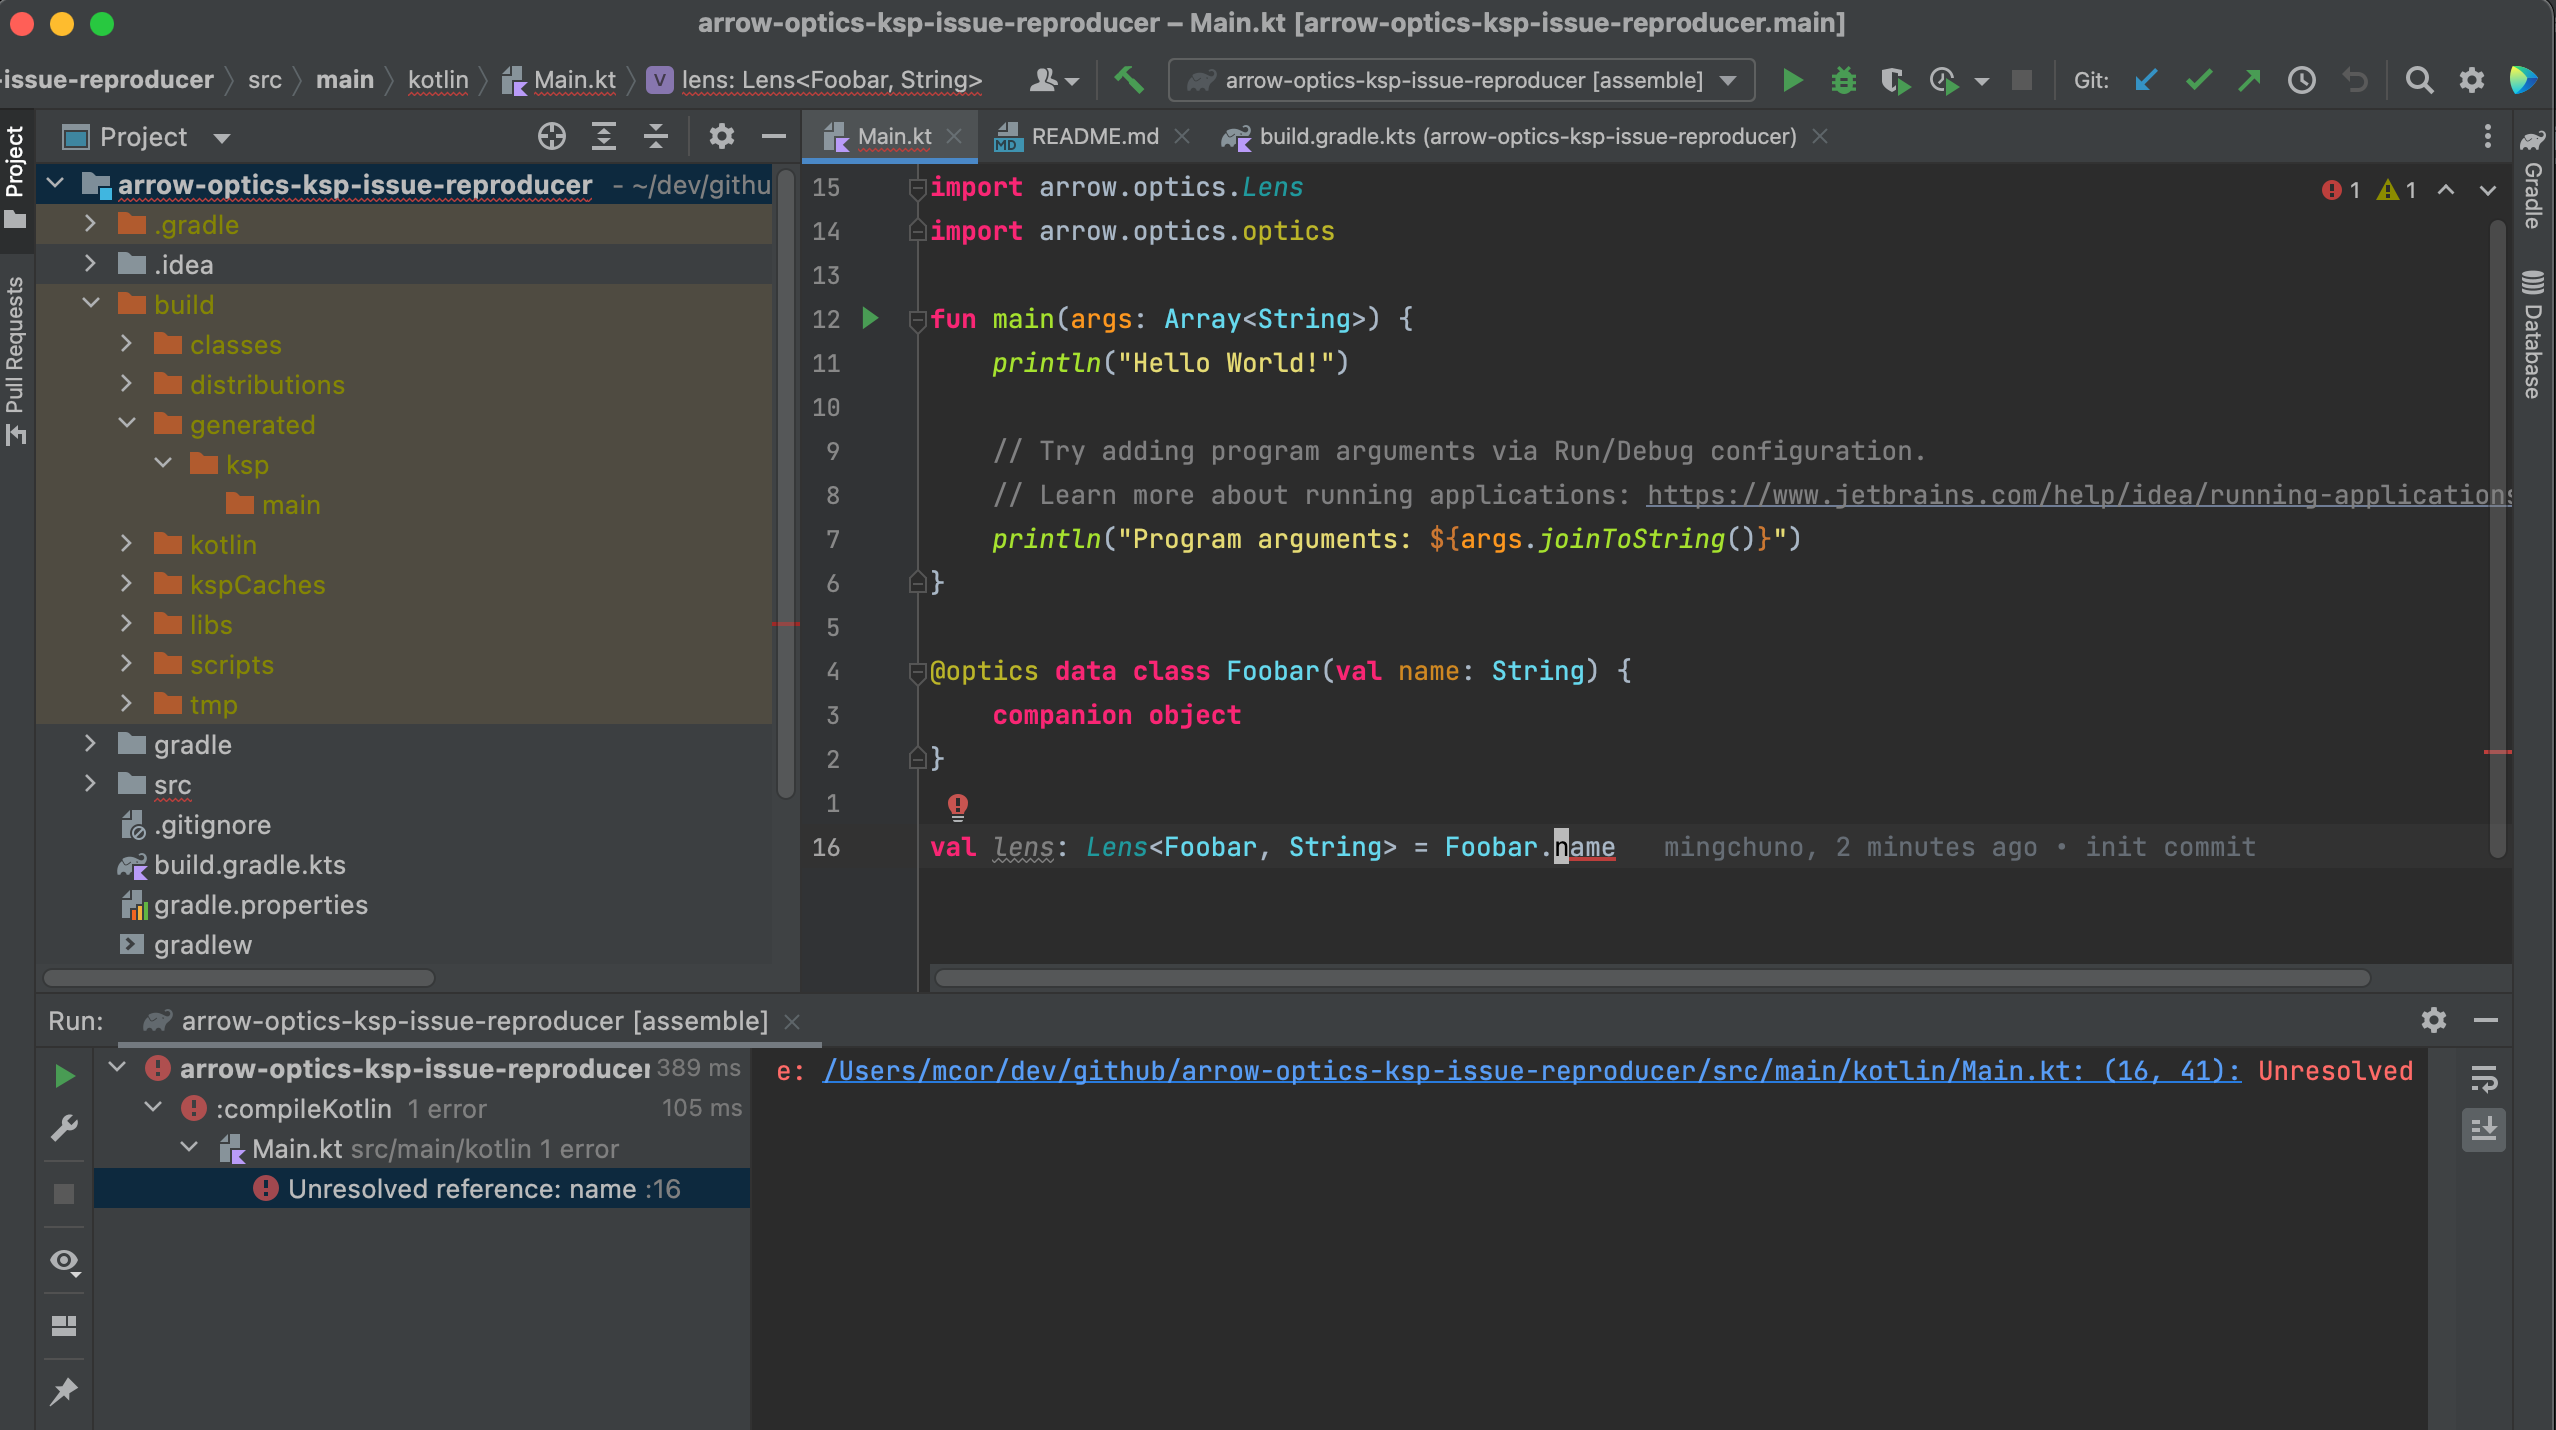
Task: Click the editor horizontal scrollbar
Action: click(1650, 977)
